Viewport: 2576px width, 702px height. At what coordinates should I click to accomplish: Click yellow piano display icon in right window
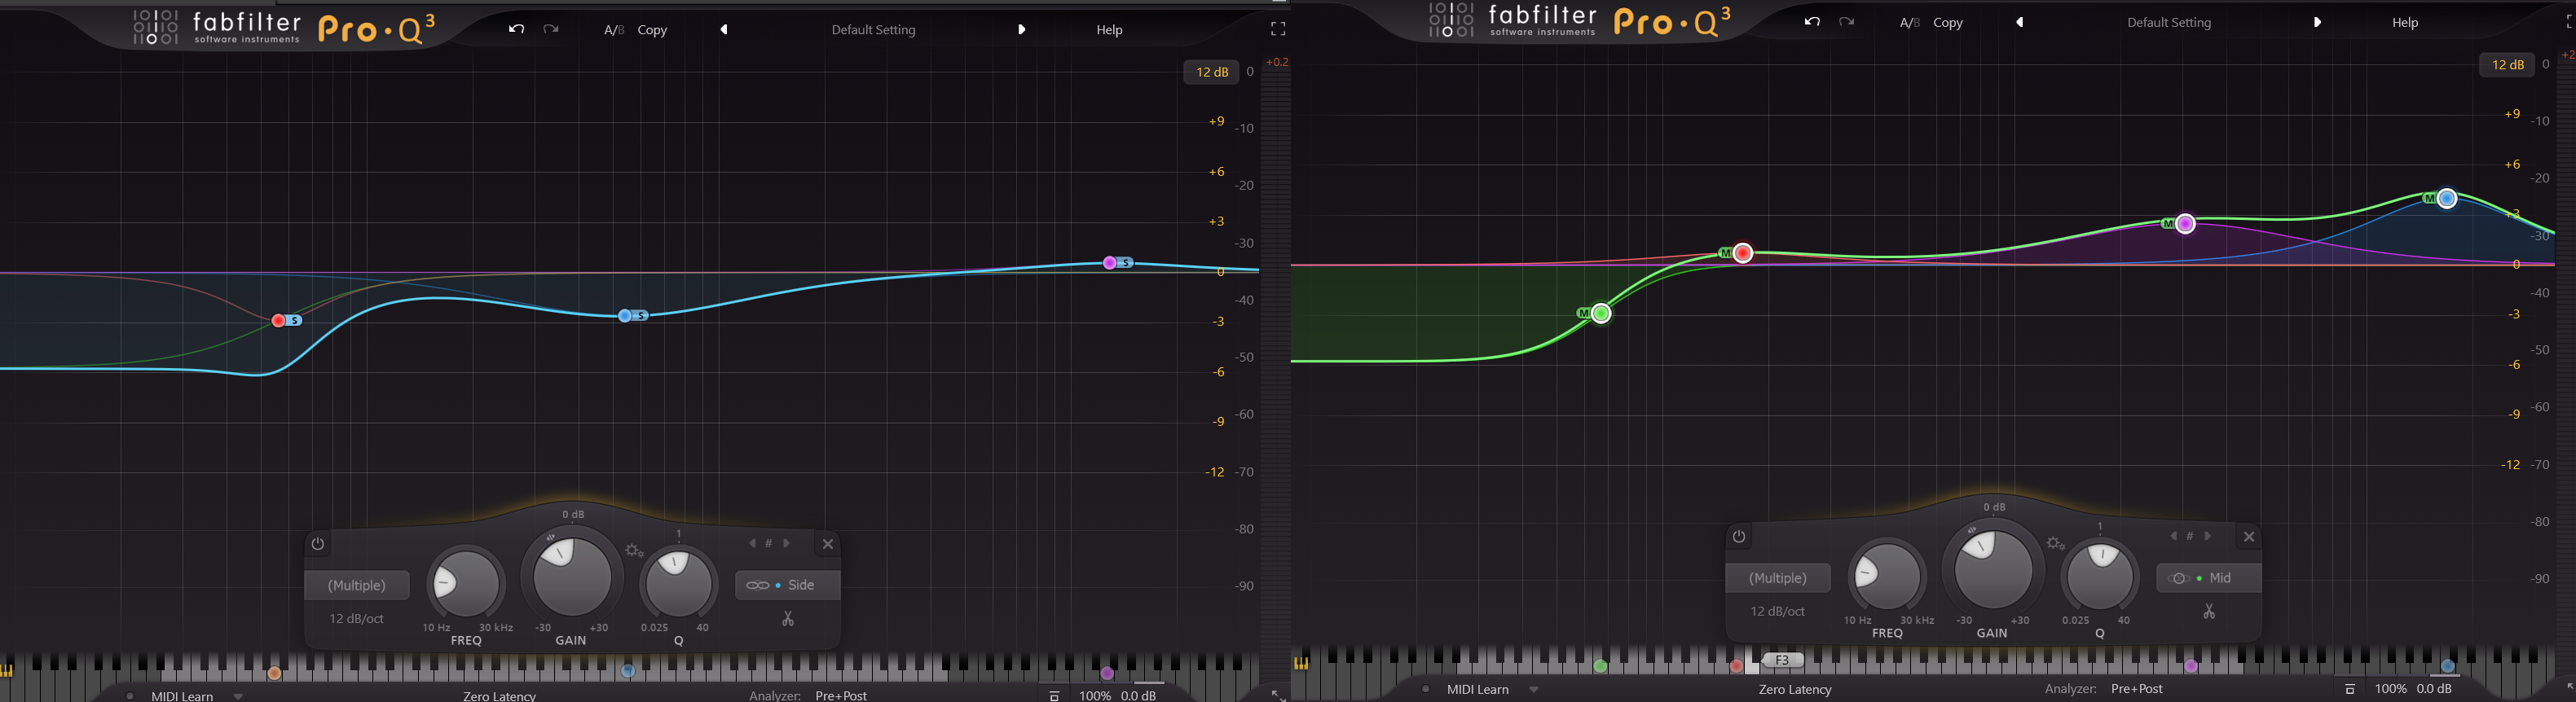1301,663
